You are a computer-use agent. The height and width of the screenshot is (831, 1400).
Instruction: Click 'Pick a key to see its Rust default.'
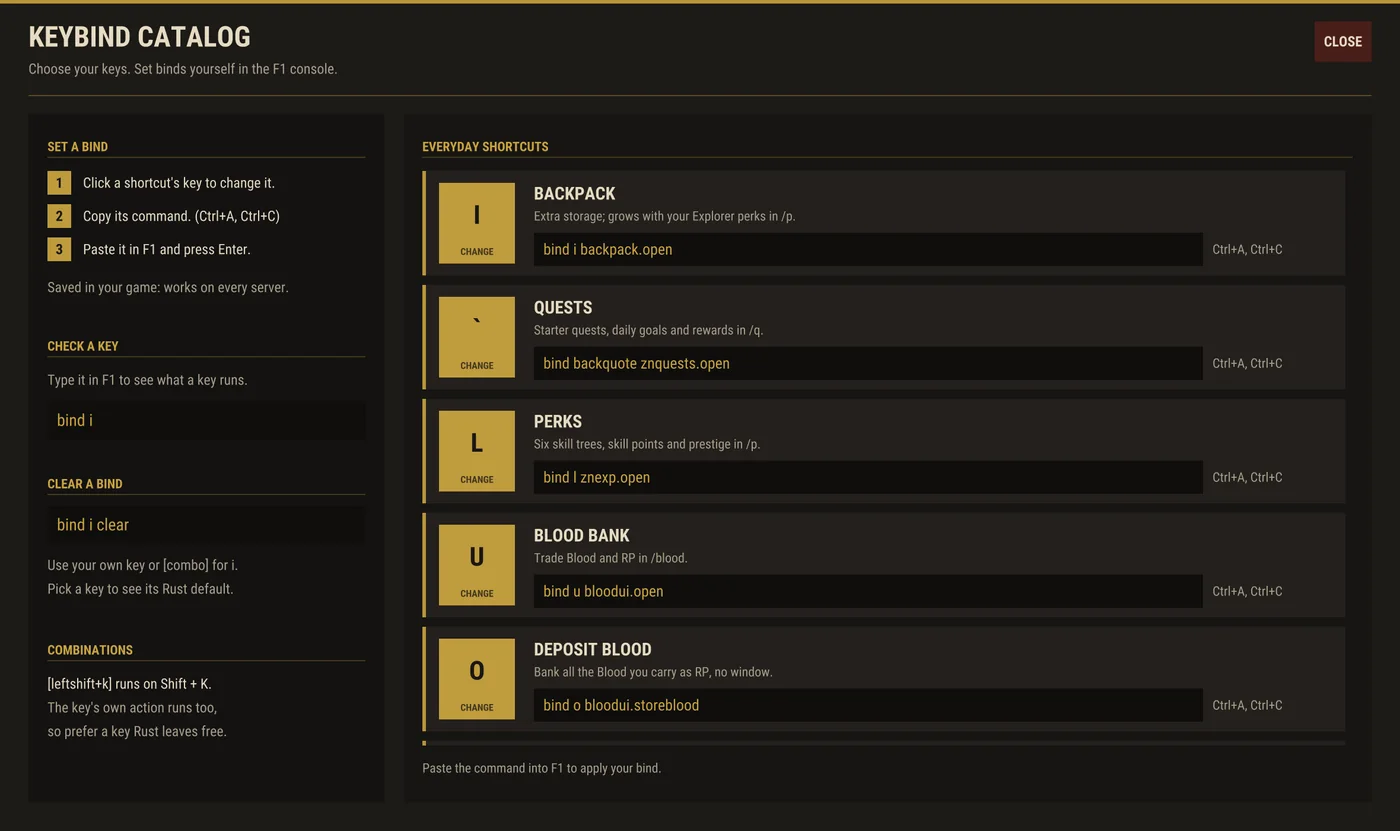140,589
